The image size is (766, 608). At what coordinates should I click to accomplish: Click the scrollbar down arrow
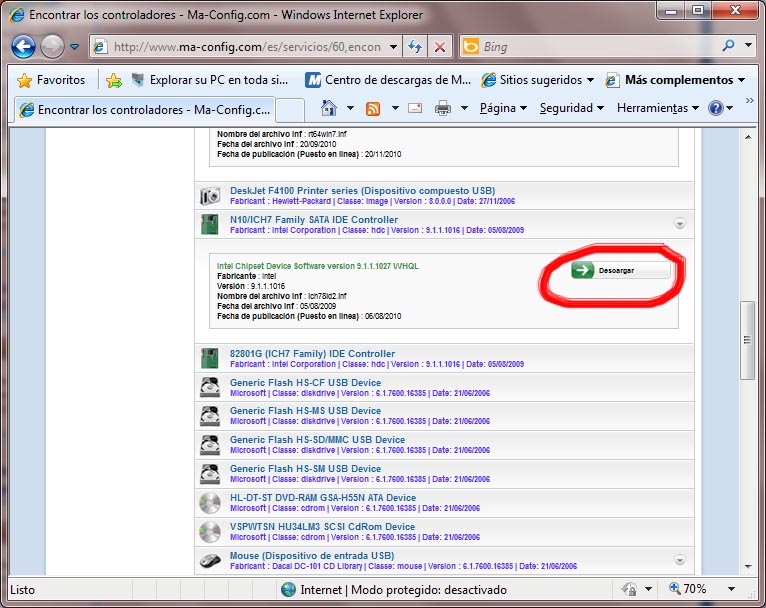748,567
